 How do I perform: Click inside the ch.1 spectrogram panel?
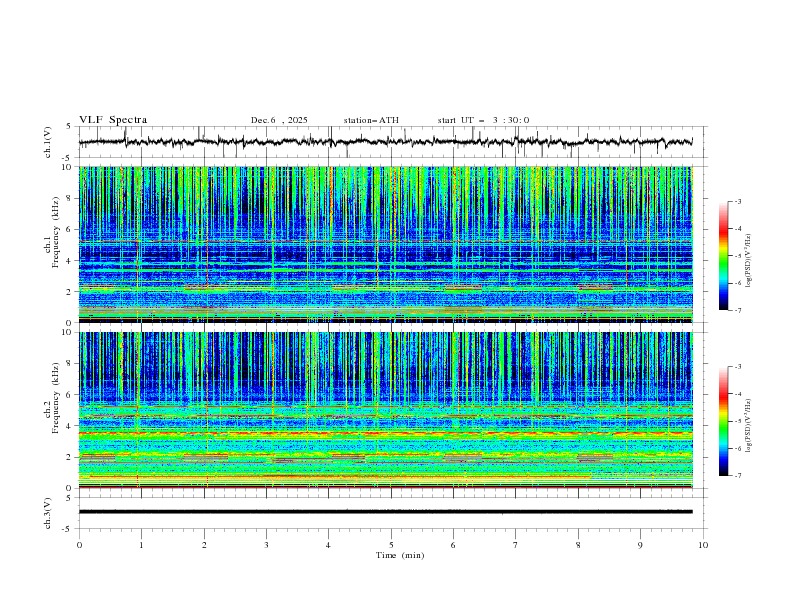(386, 244)
